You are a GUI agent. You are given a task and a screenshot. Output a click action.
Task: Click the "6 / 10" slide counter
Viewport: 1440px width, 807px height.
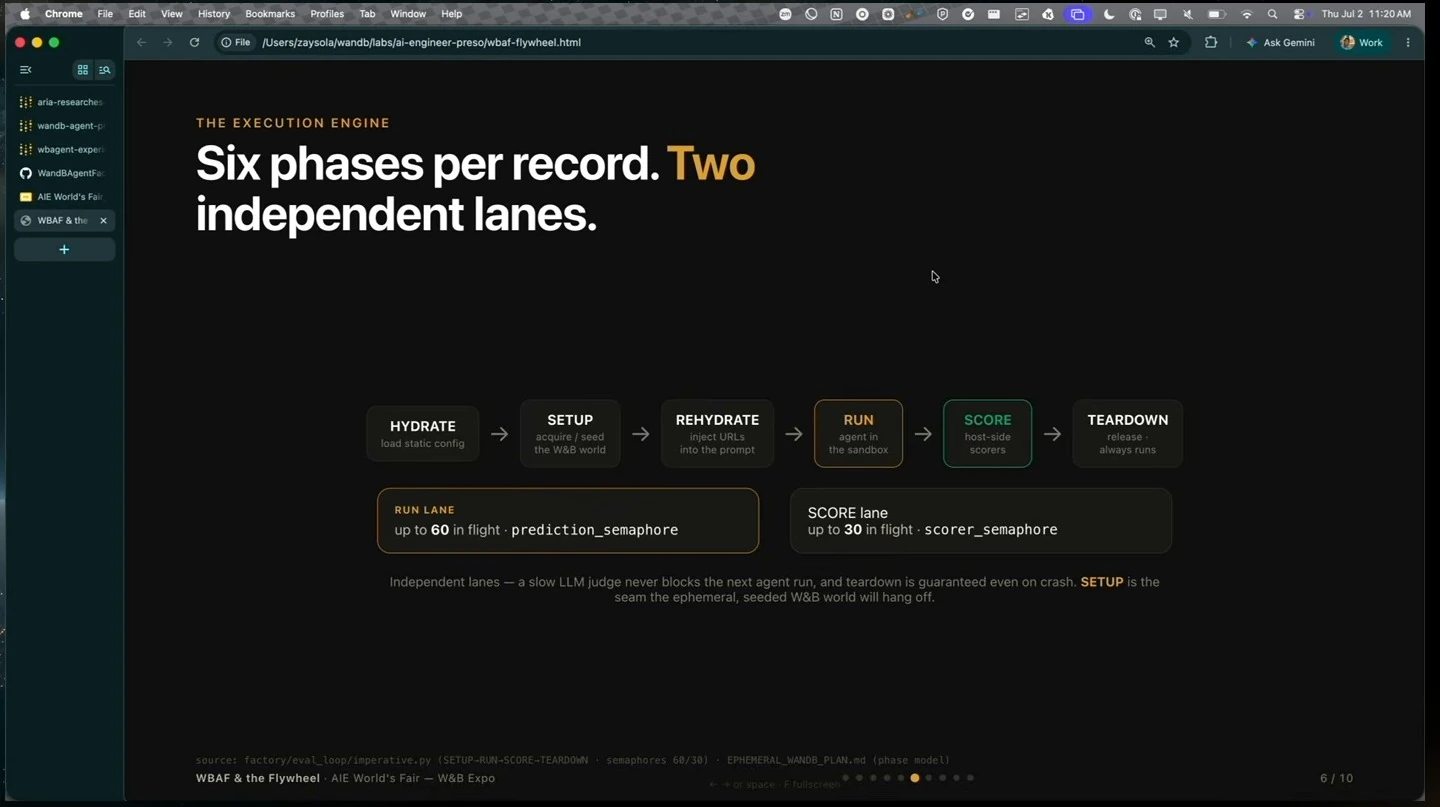click(1336, 778)
